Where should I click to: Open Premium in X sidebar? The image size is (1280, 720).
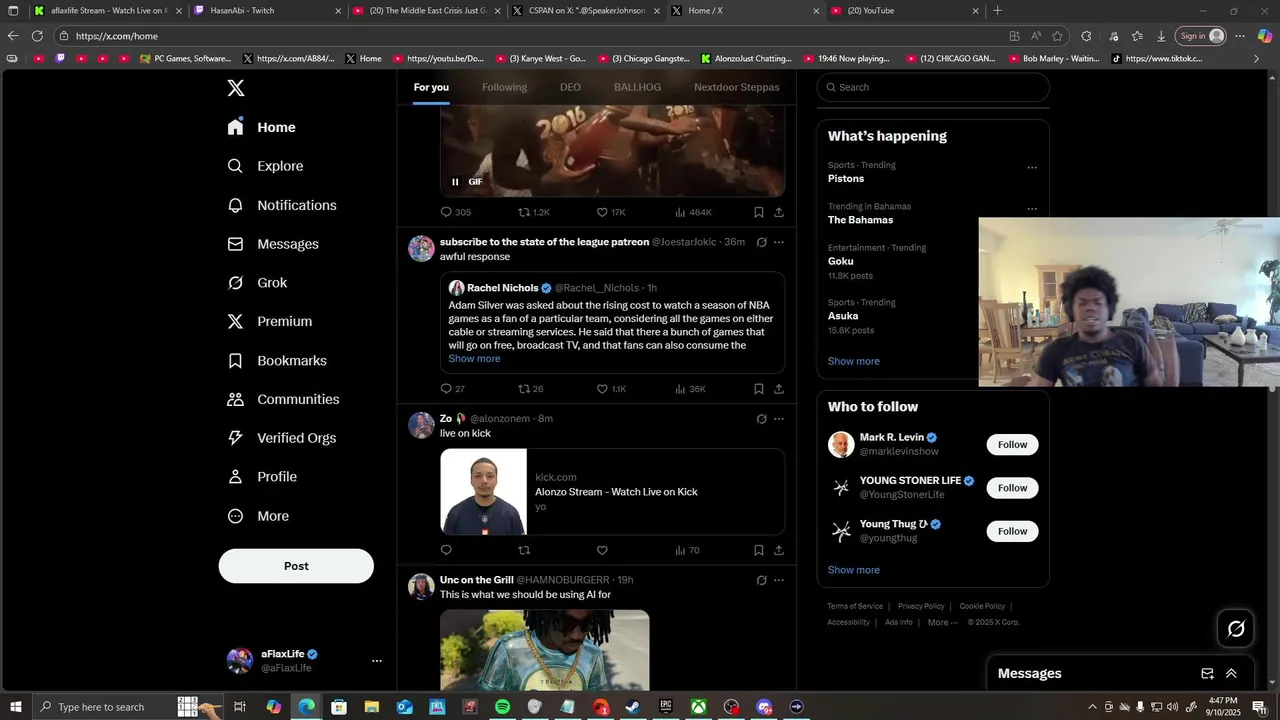pyautogui.click(x=270, y=321)
